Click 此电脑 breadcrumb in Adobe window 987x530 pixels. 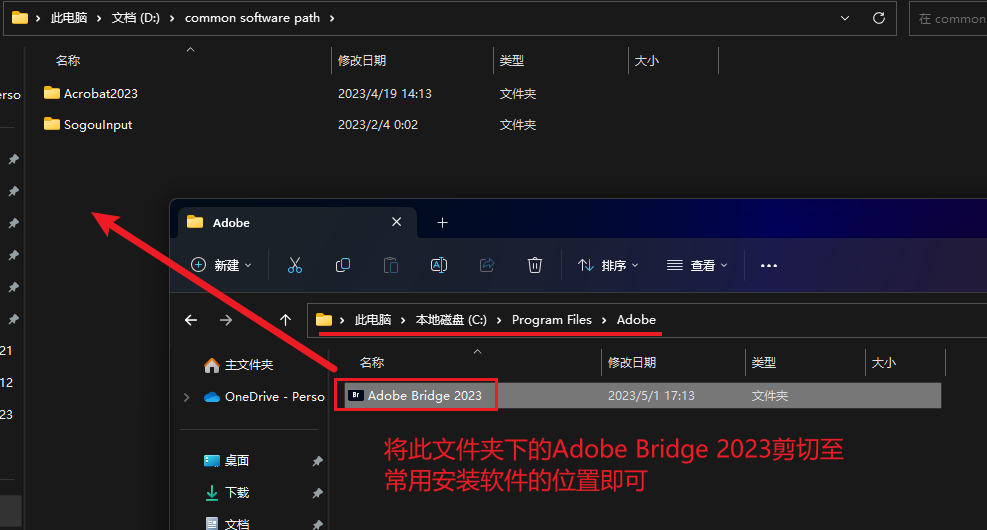tap(373, 320)
